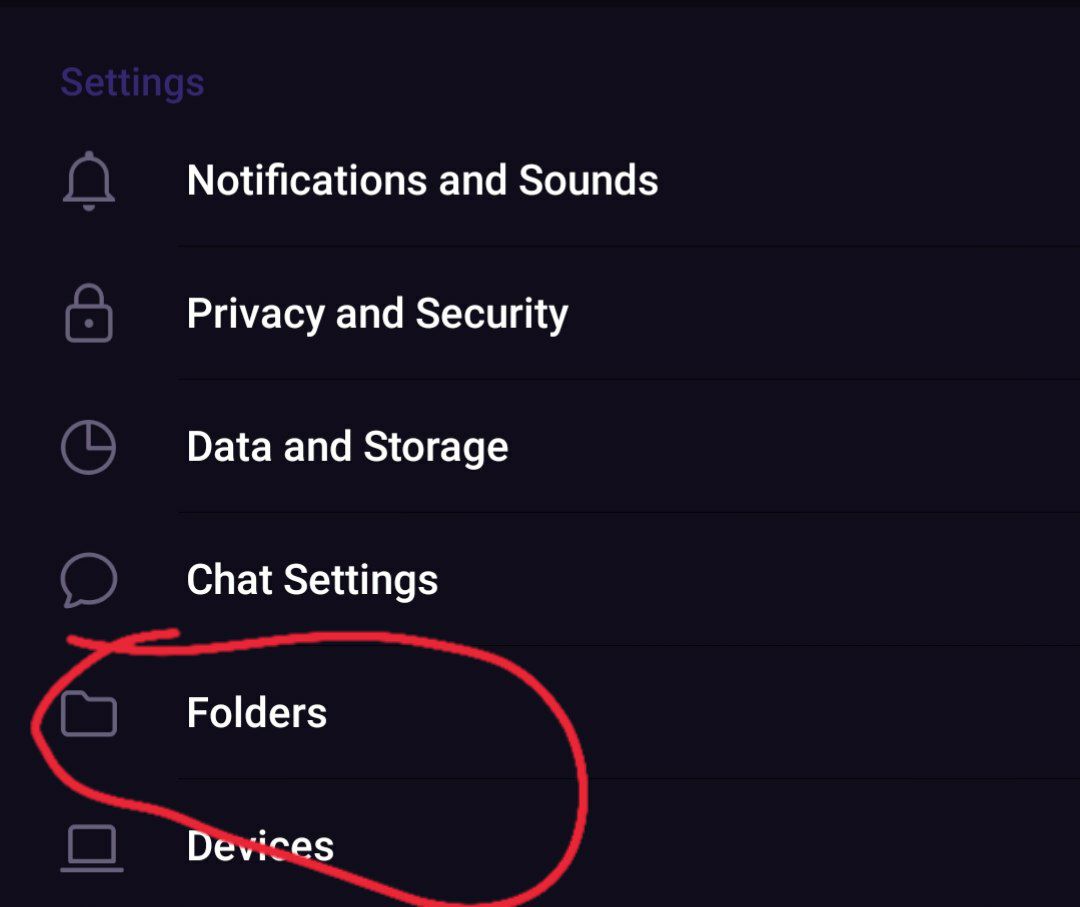Click the Settings section header
The height and width of the screenshot is (907, 1080).
pos(132,83)
